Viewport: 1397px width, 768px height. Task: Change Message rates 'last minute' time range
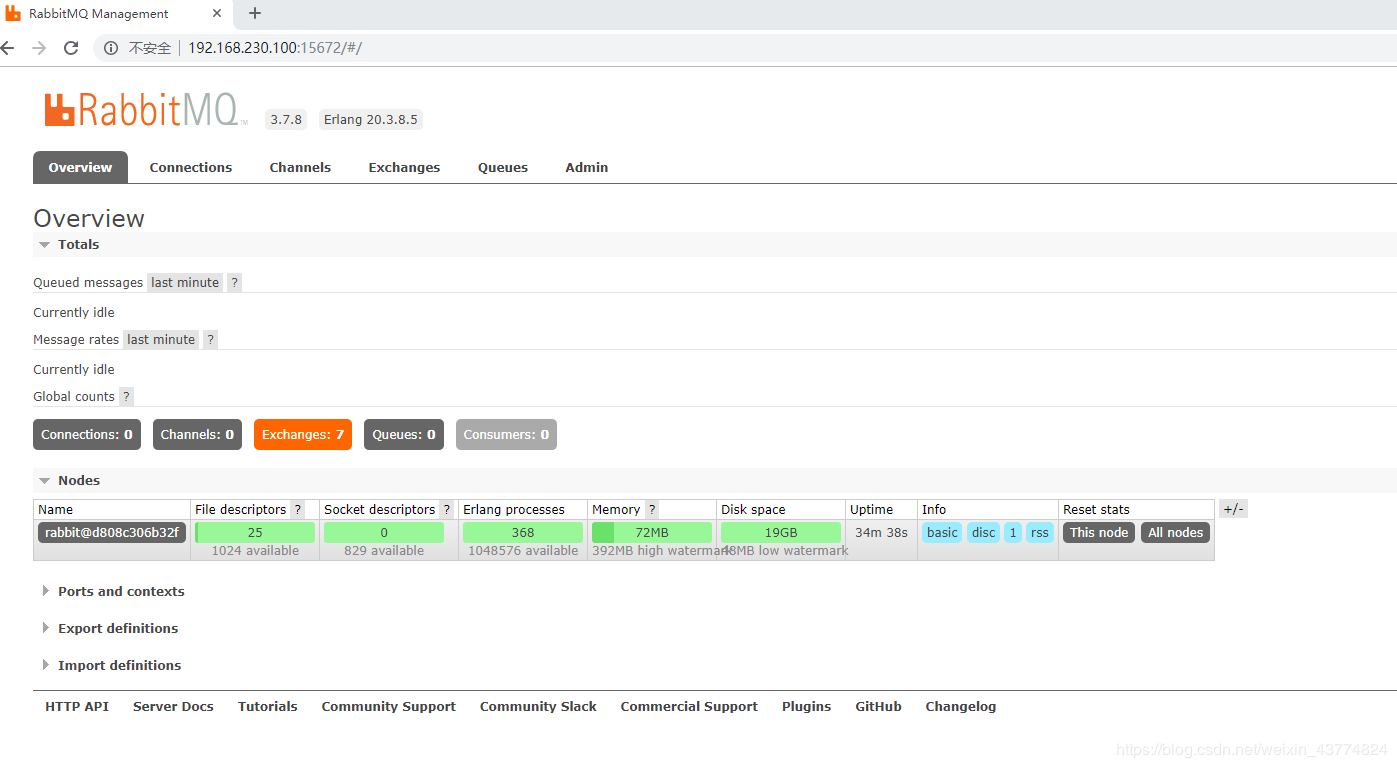click(x=161, y=340)
